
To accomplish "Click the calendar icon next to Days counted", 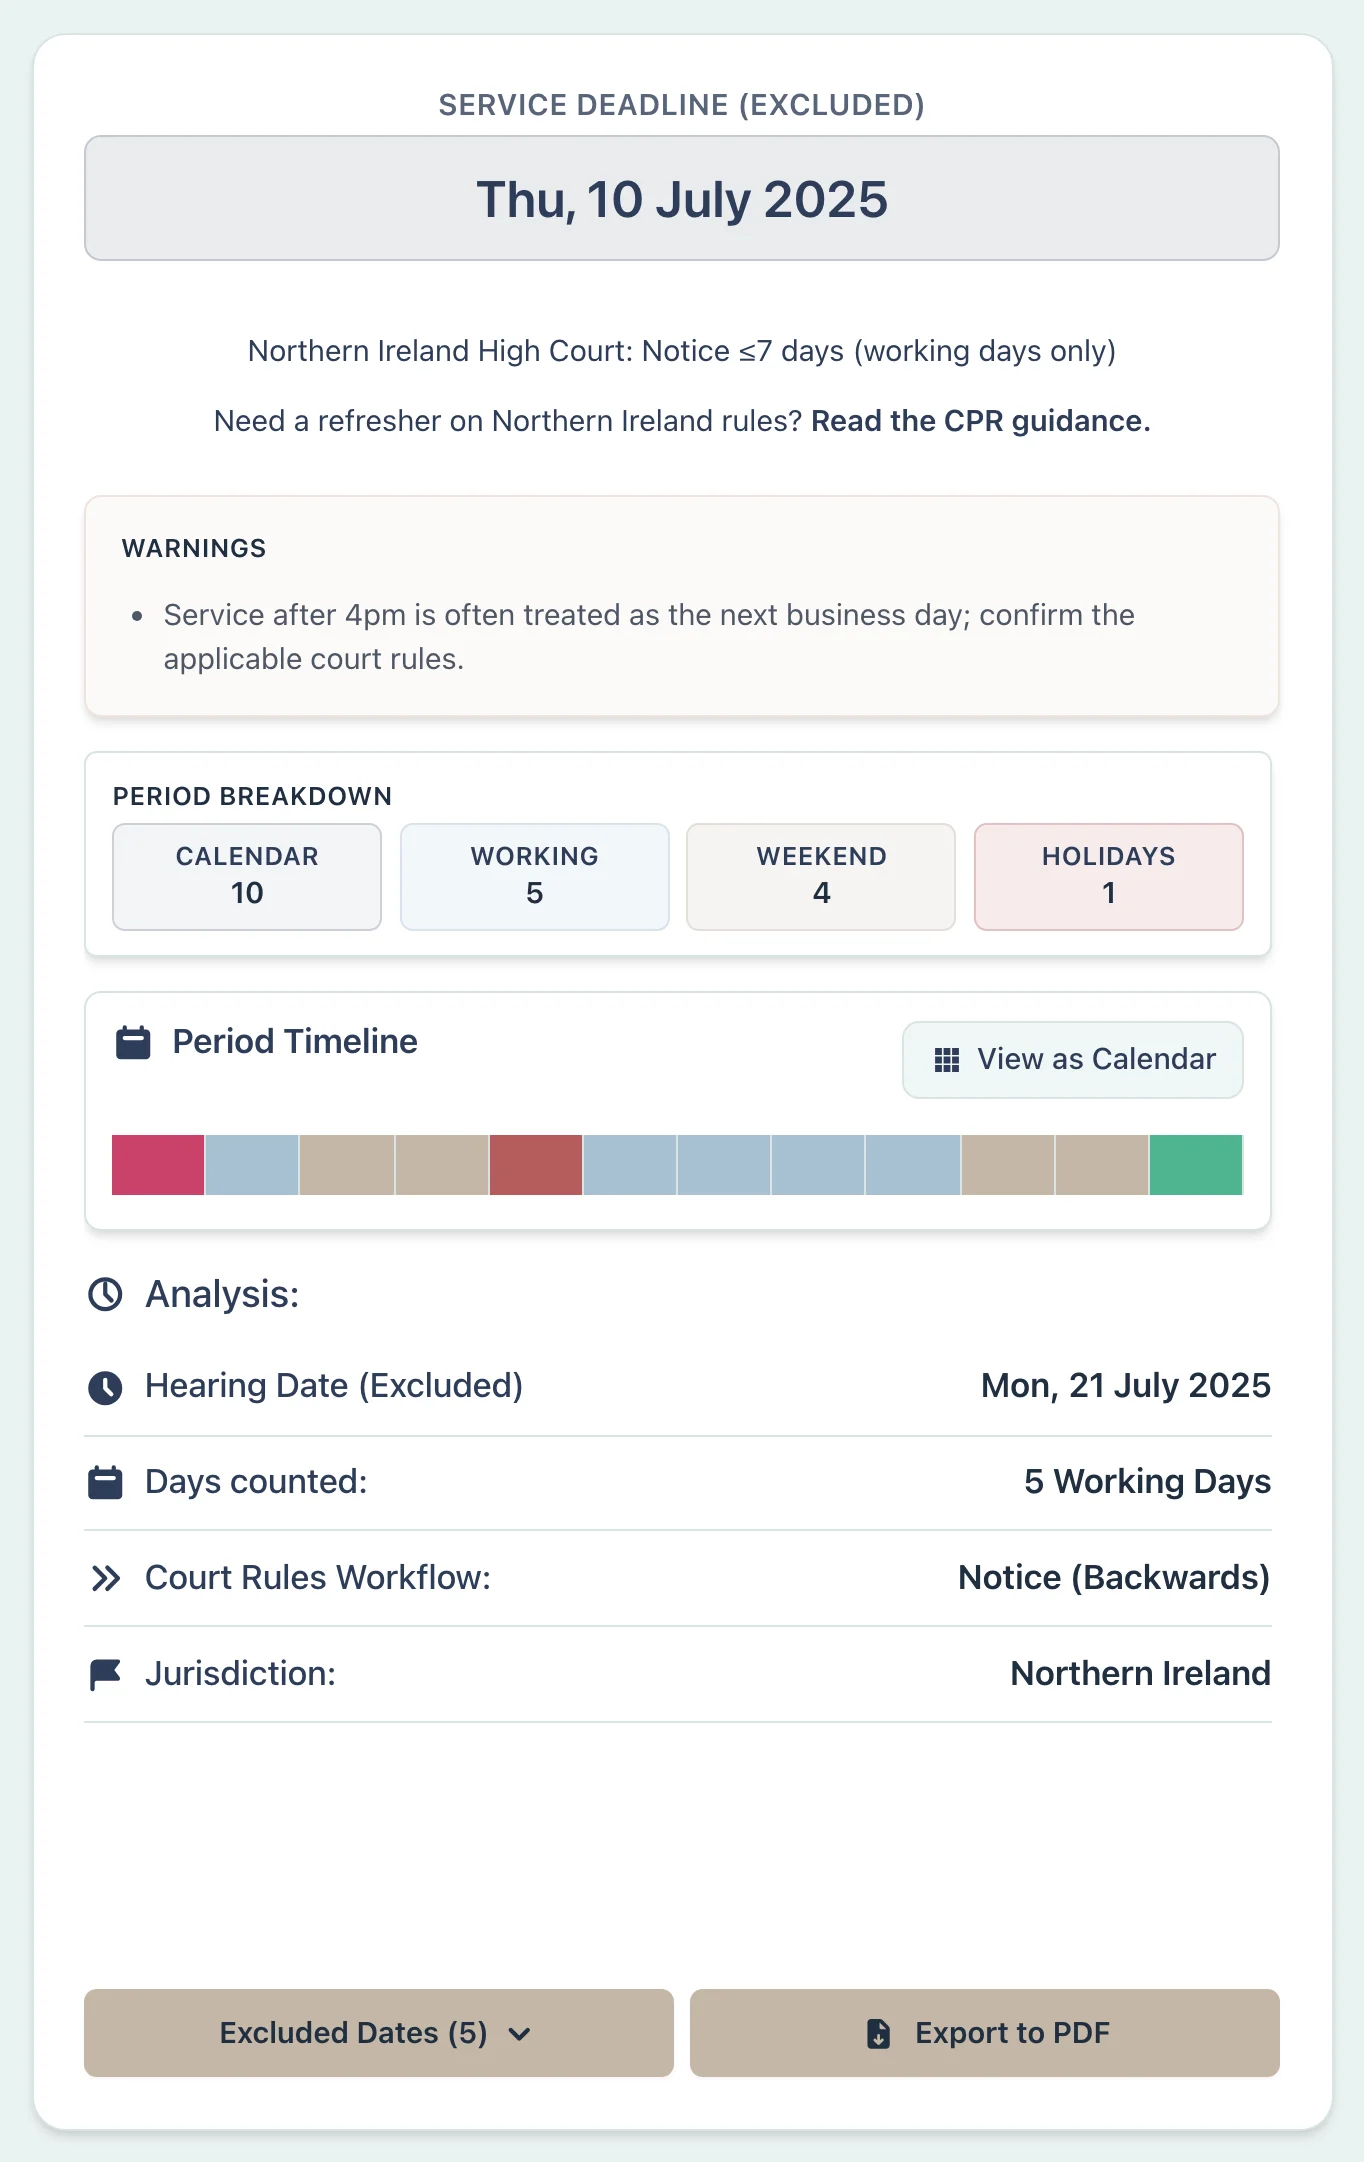I will [x=104, y=1482].
